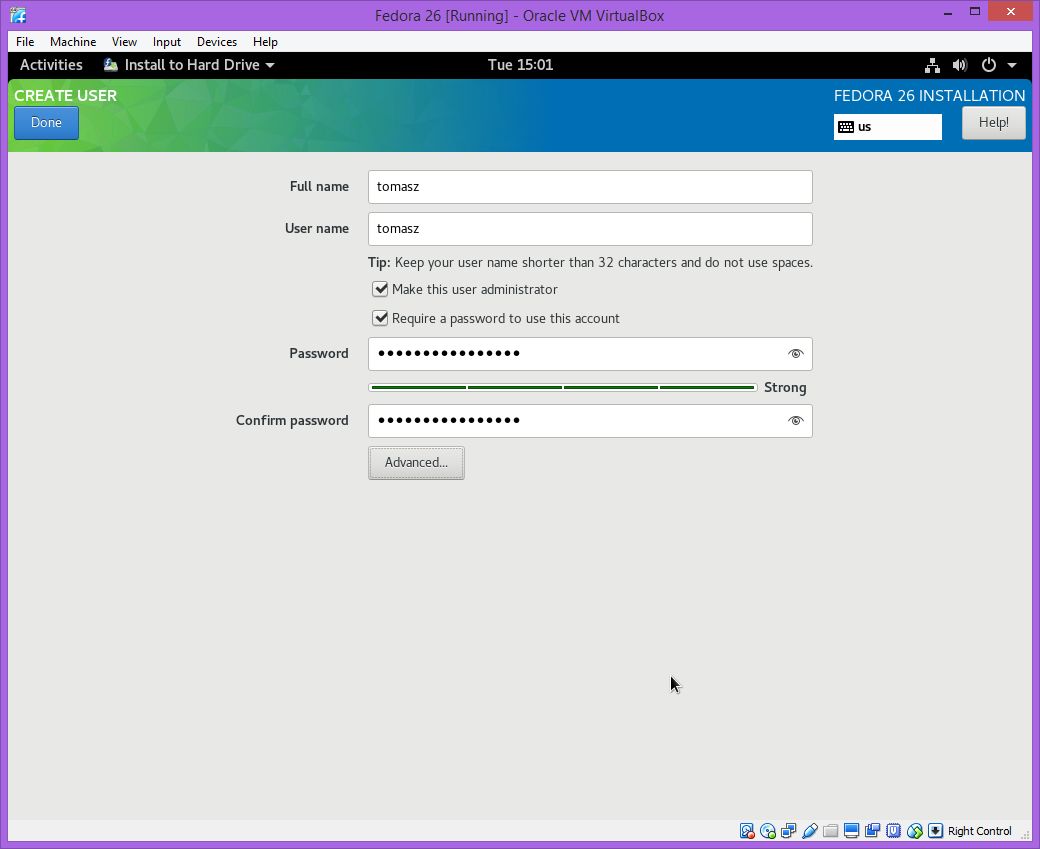
Task: Click the video capture indicator icon
Action: coord(872,830)
